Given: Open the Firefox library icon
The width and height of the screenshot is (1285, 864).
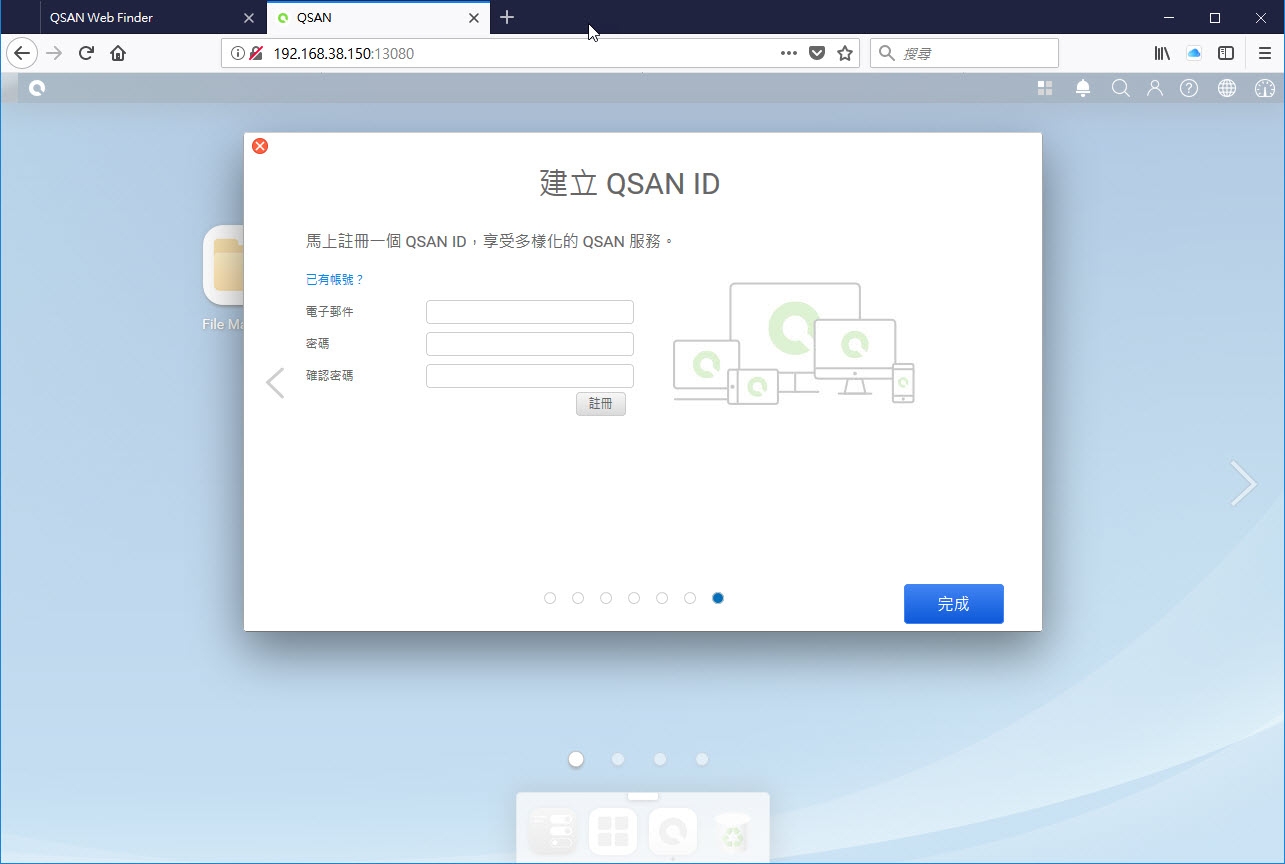Looking at the screenshot, I should click(1162, 54).
